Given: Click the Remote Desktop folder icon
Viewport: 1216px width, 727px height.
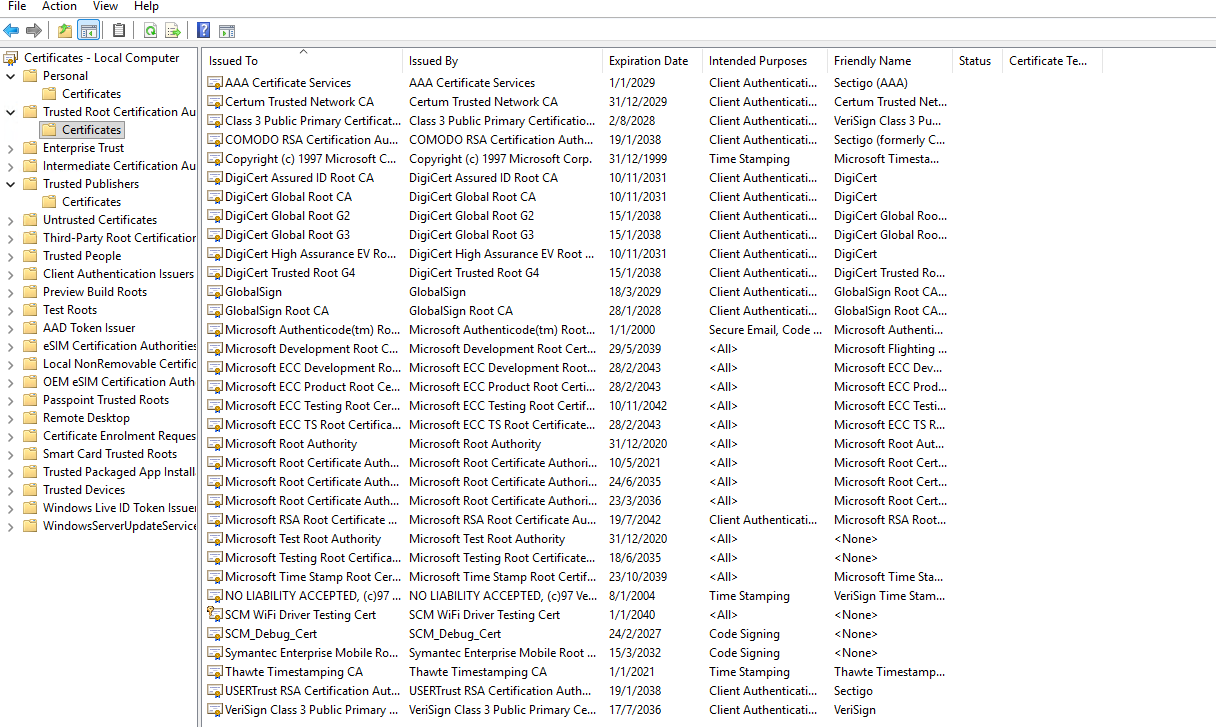Looking at the screenshot, I should (x=30, y=418).
